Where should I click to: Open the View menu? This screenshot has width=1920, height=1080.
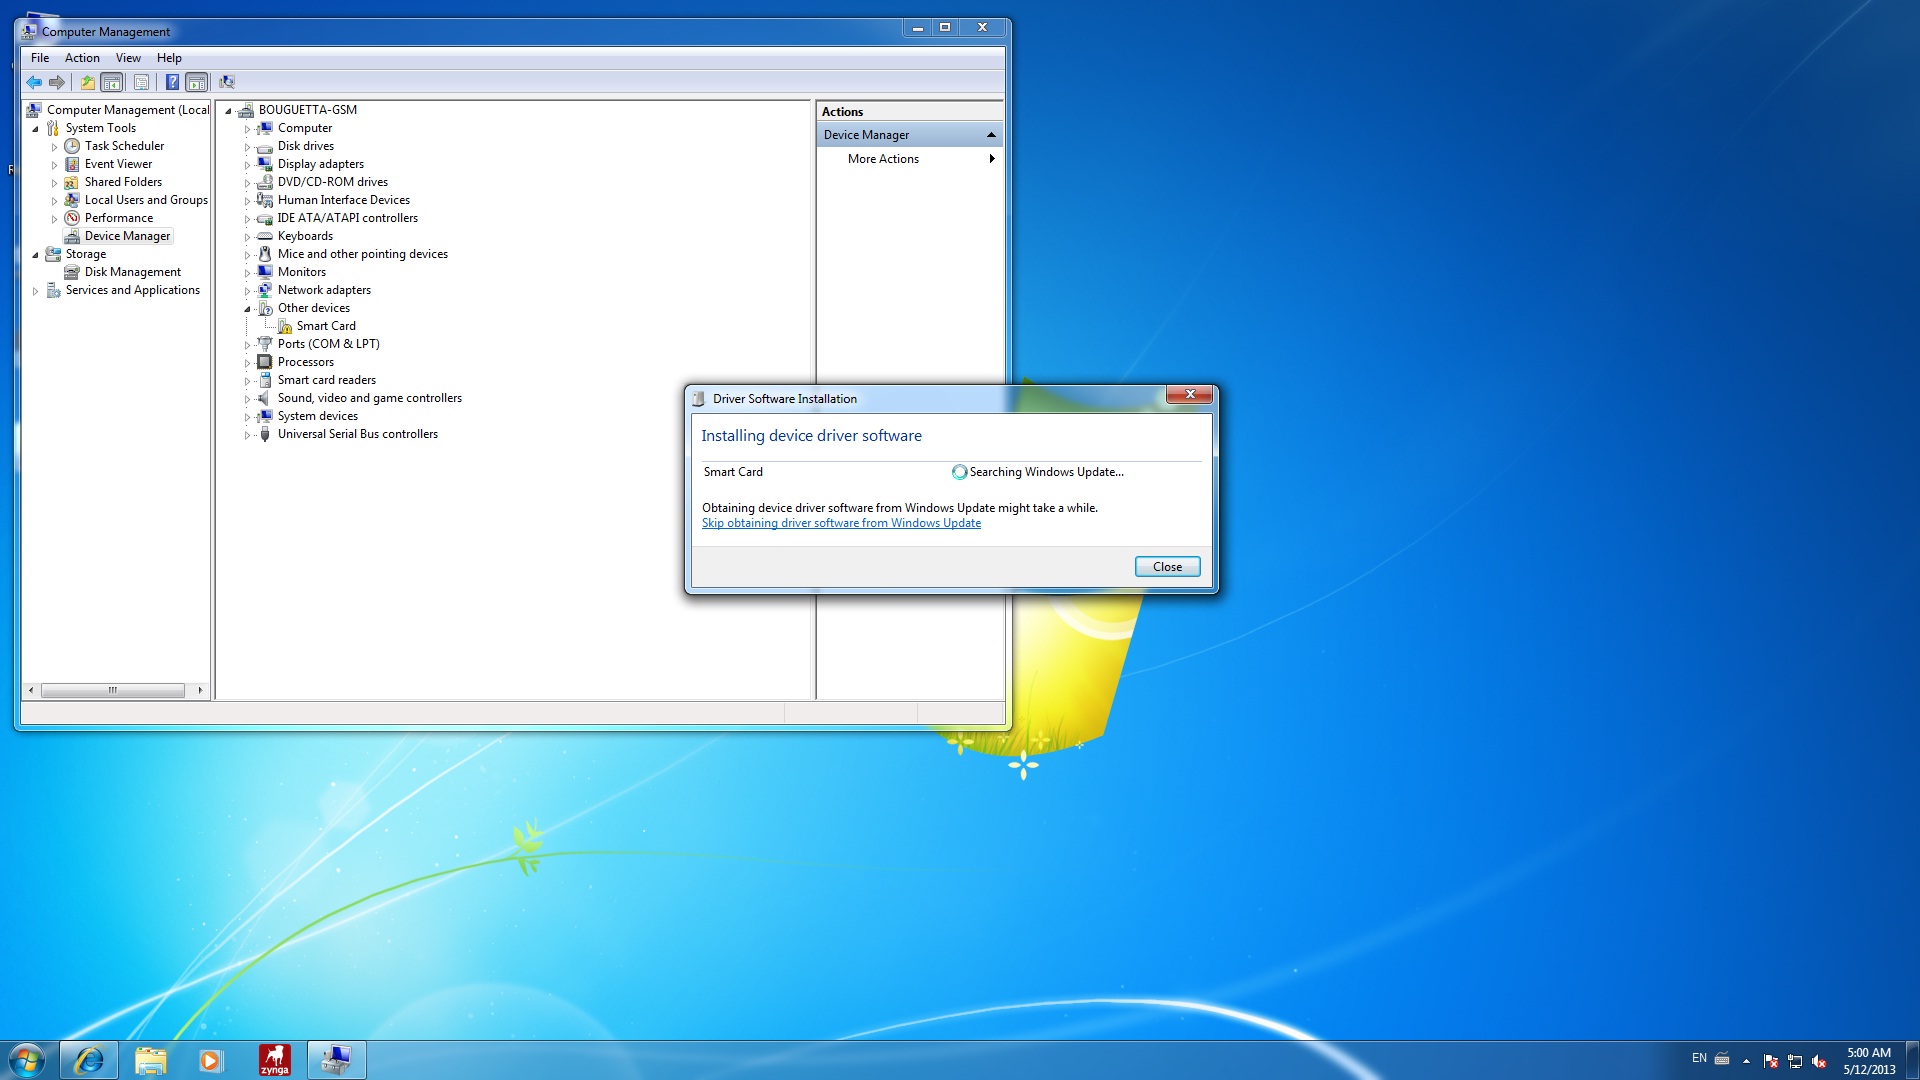[x=128, y=58]
